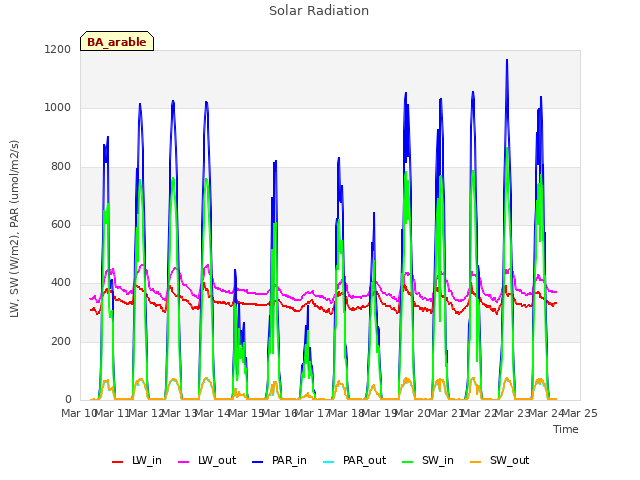This screenshot has height=480, width=640.
Task: Click the PAR_in legend label
Action: click(x=289, y=460)
